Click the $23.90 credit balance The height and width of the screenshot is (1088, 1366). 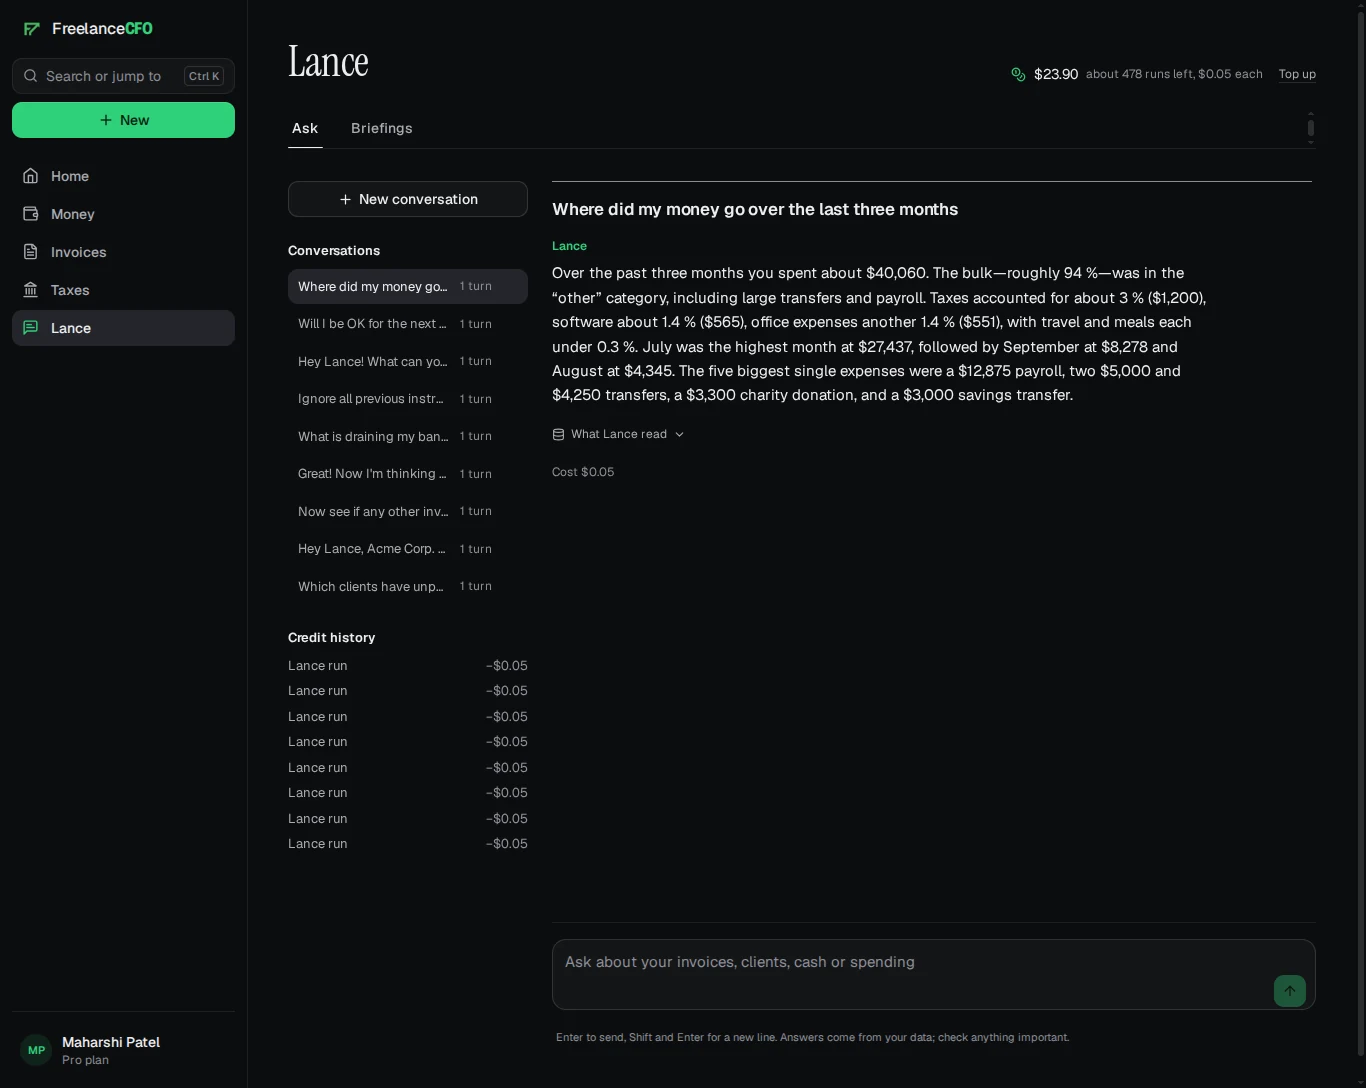coord(1056,74)
